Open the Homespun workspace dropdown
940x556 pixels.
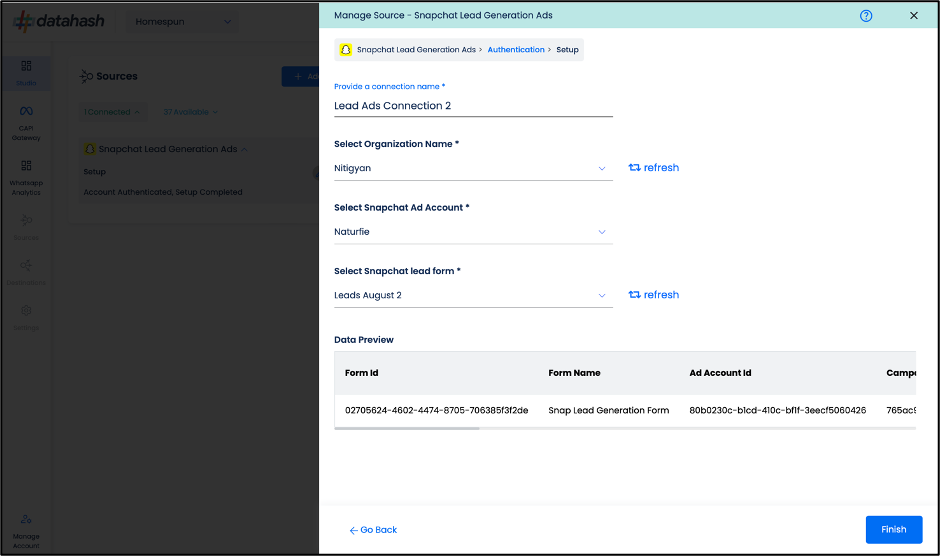click(x=182, y=22)
